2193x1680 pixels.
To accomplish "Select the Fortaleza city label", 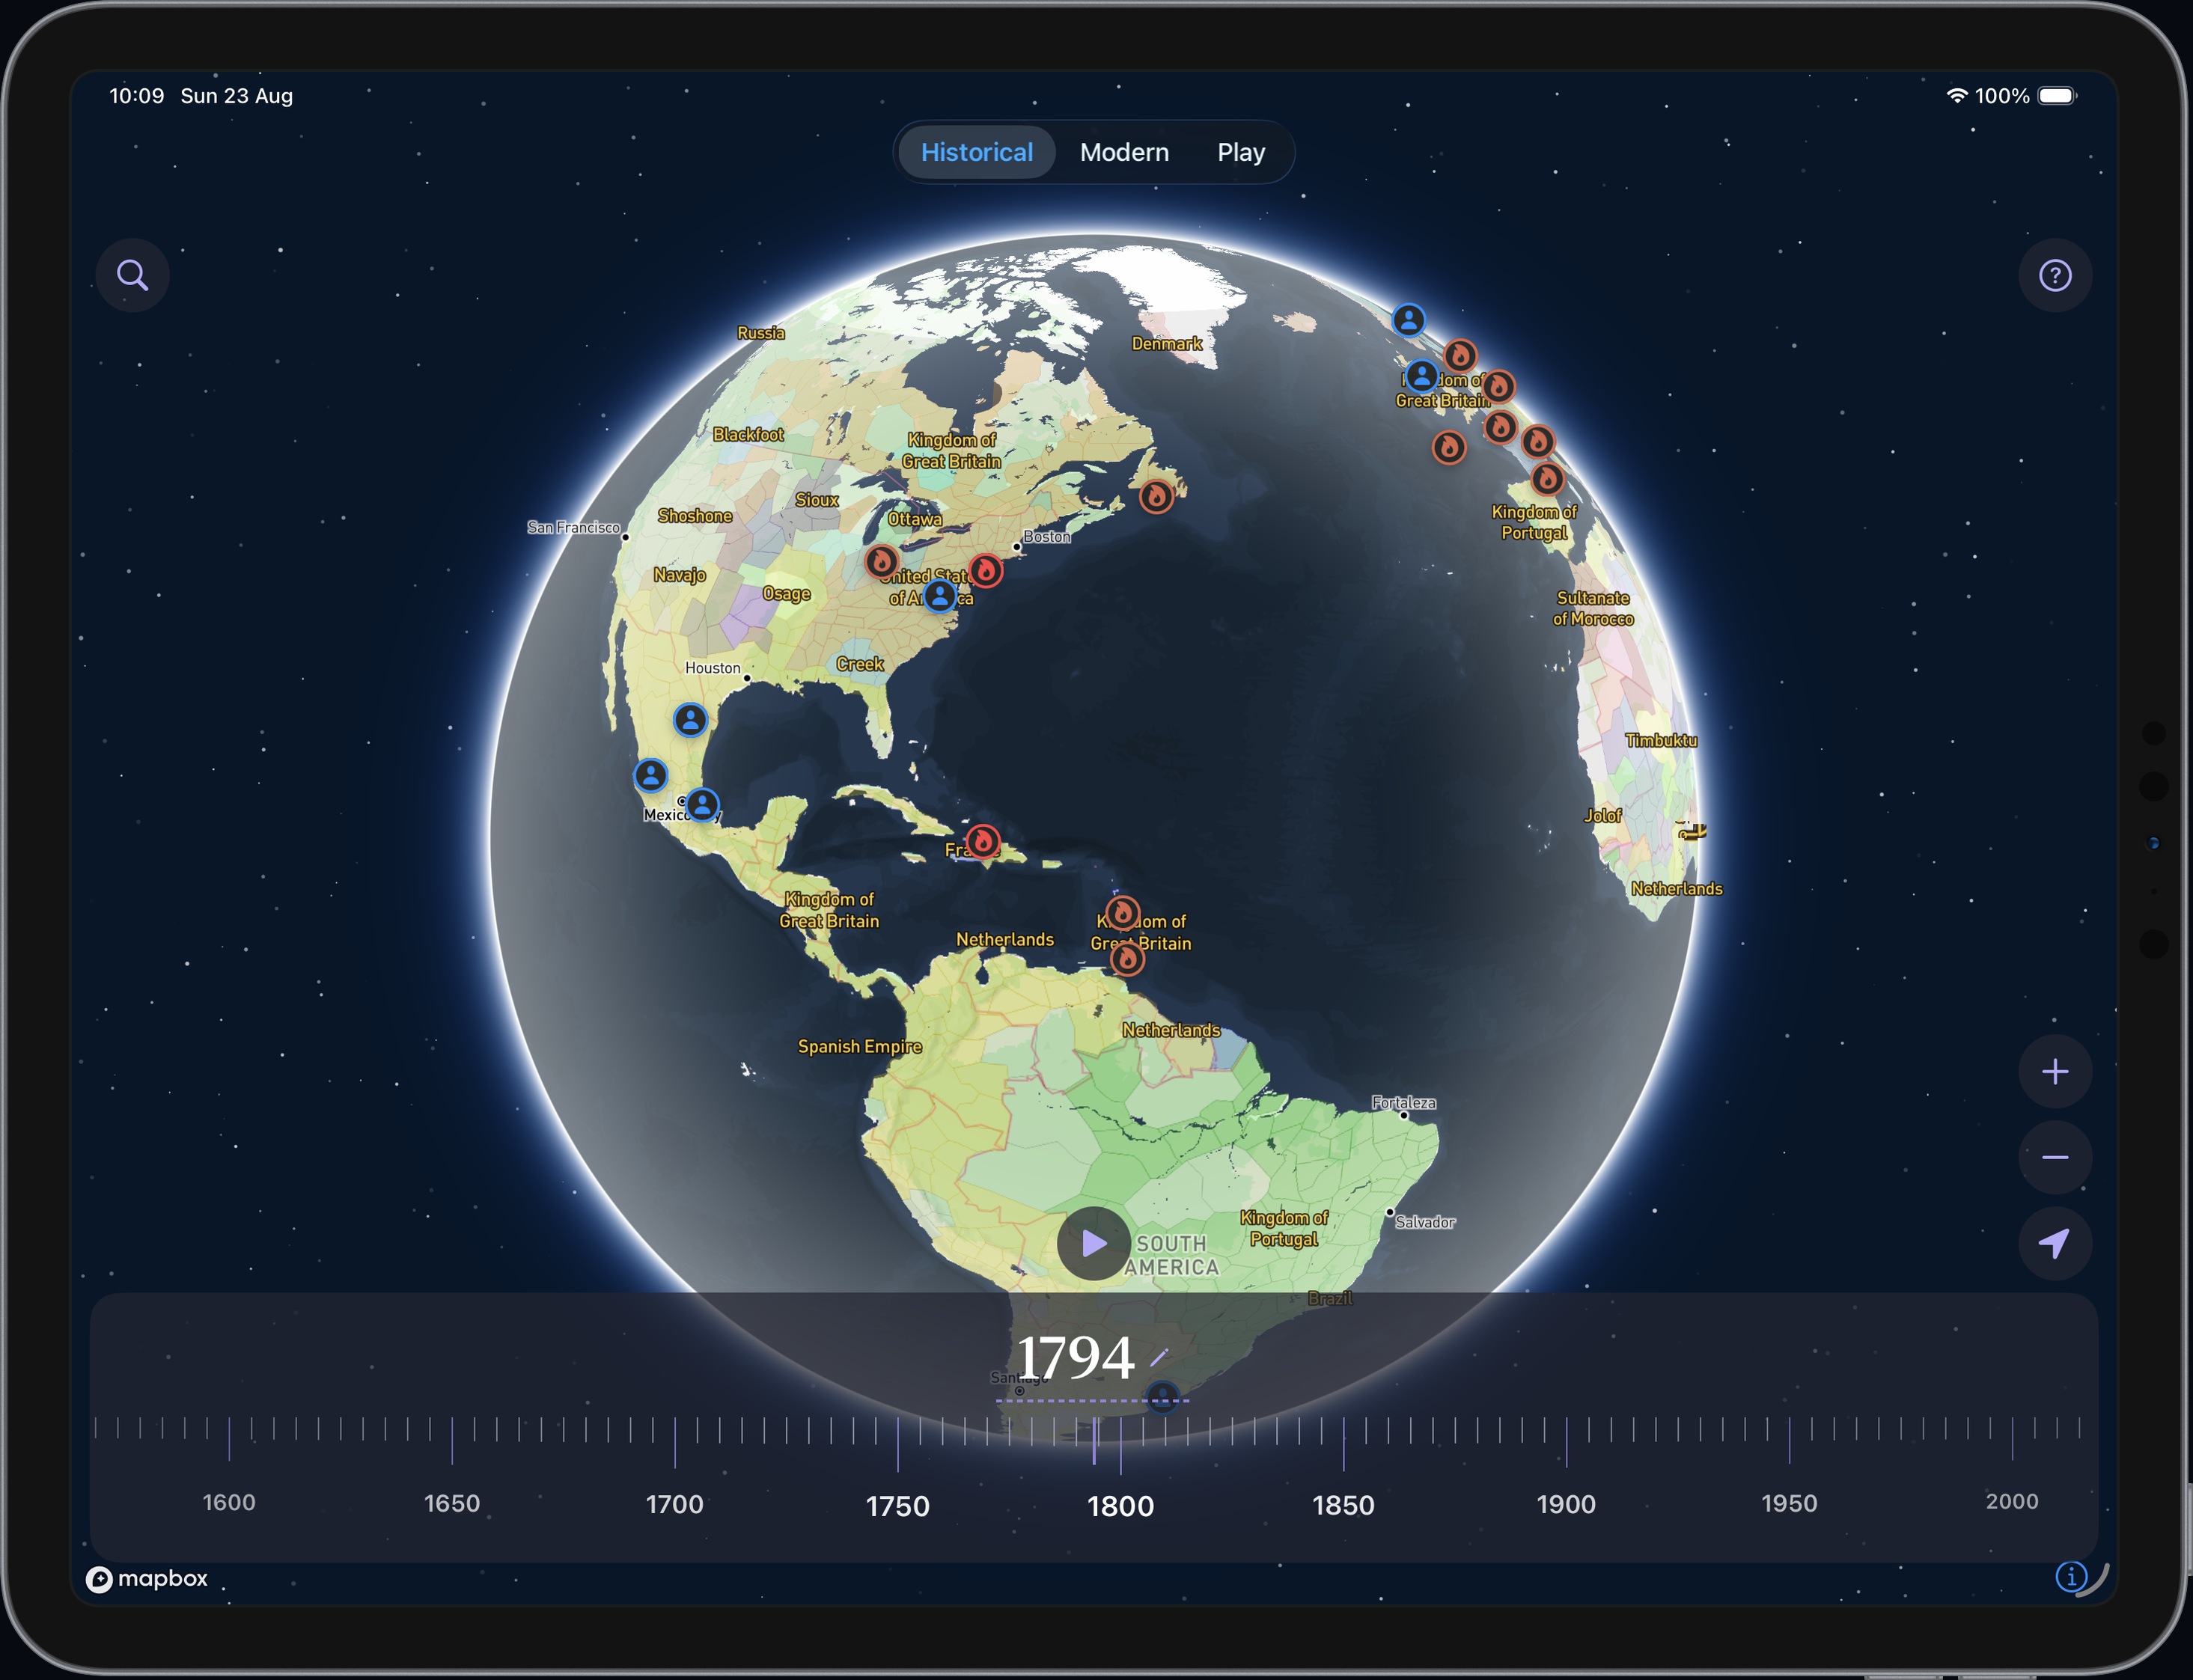I will click(x=1404, y=1102).
